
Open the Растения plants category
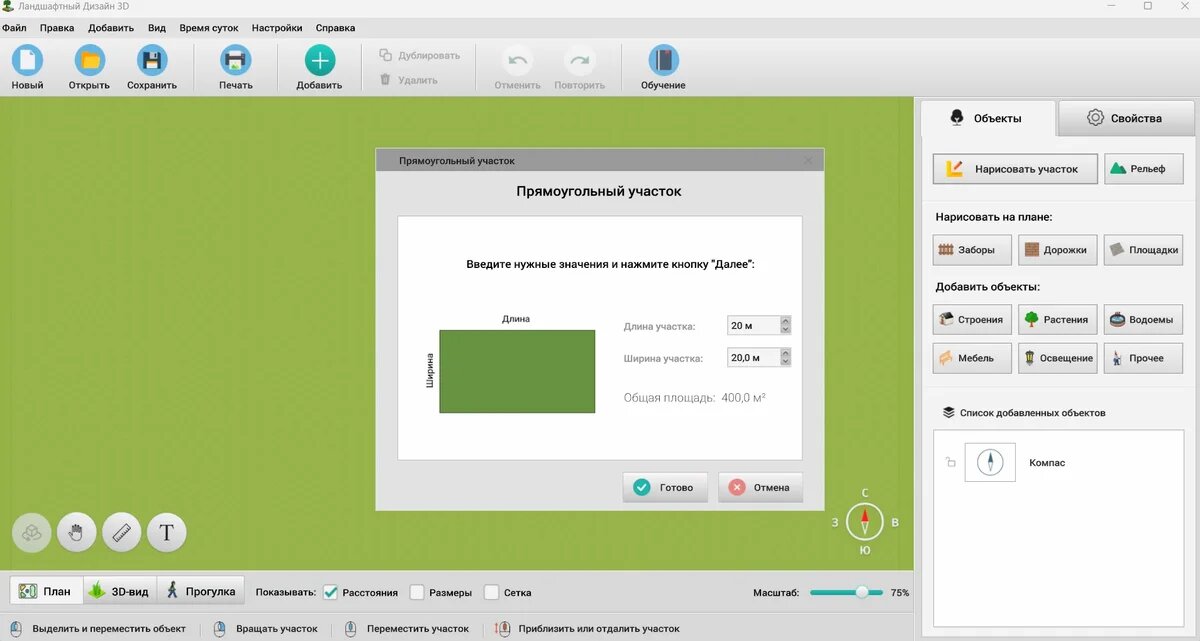[1058, 320]
